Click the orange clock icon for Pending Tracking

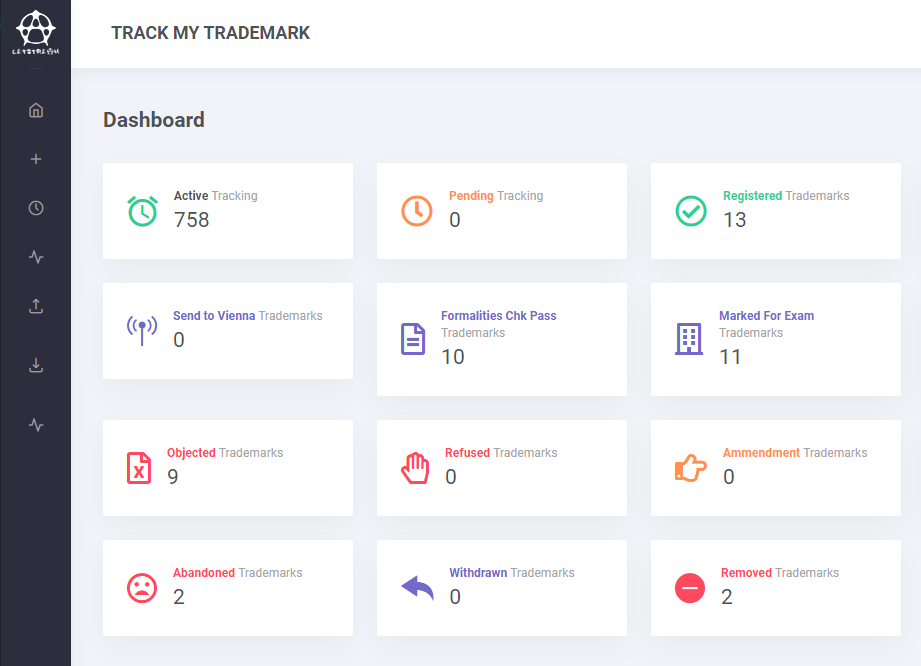[x=416, y=211]
